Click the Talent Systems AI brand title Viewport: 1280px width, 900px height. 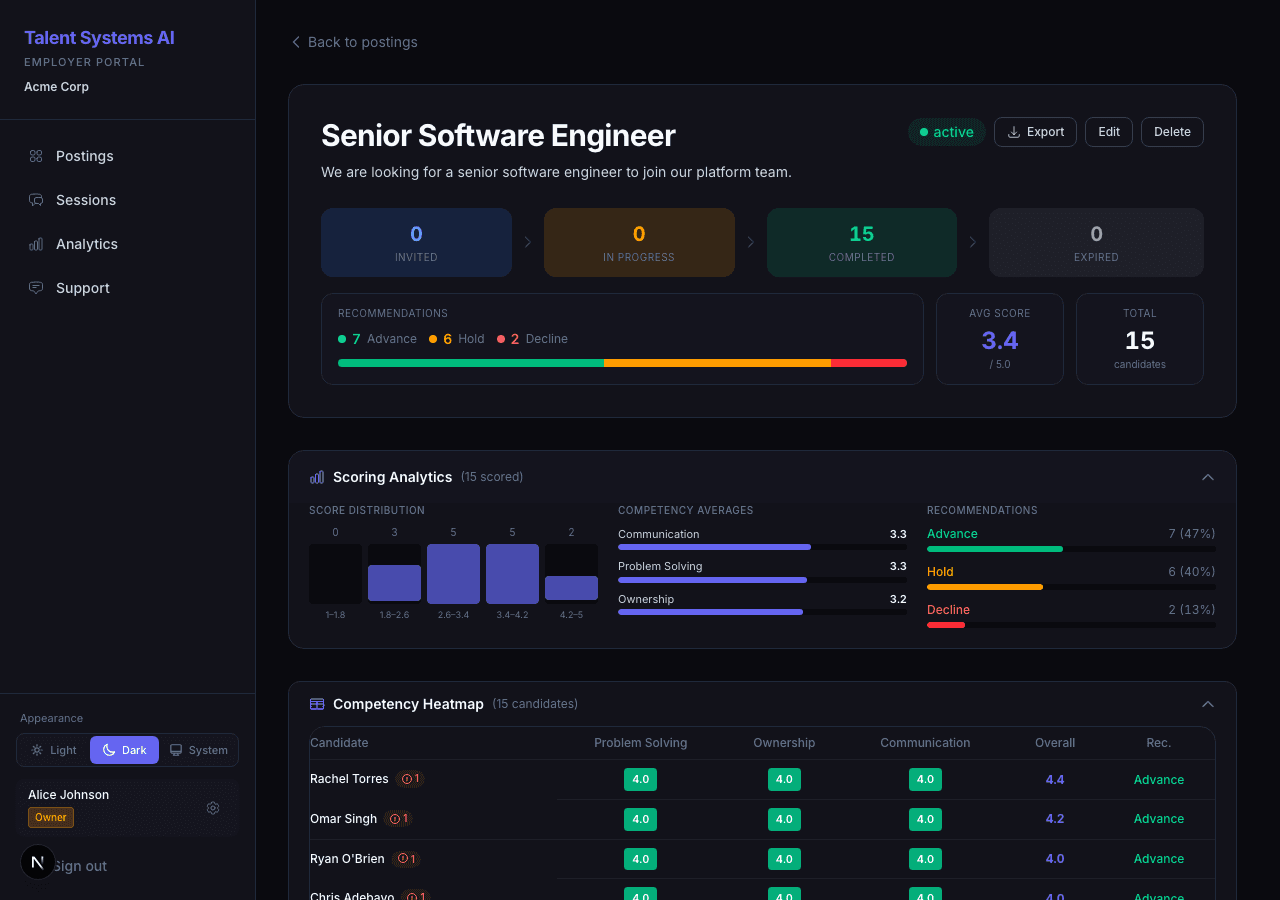point(99,38)
